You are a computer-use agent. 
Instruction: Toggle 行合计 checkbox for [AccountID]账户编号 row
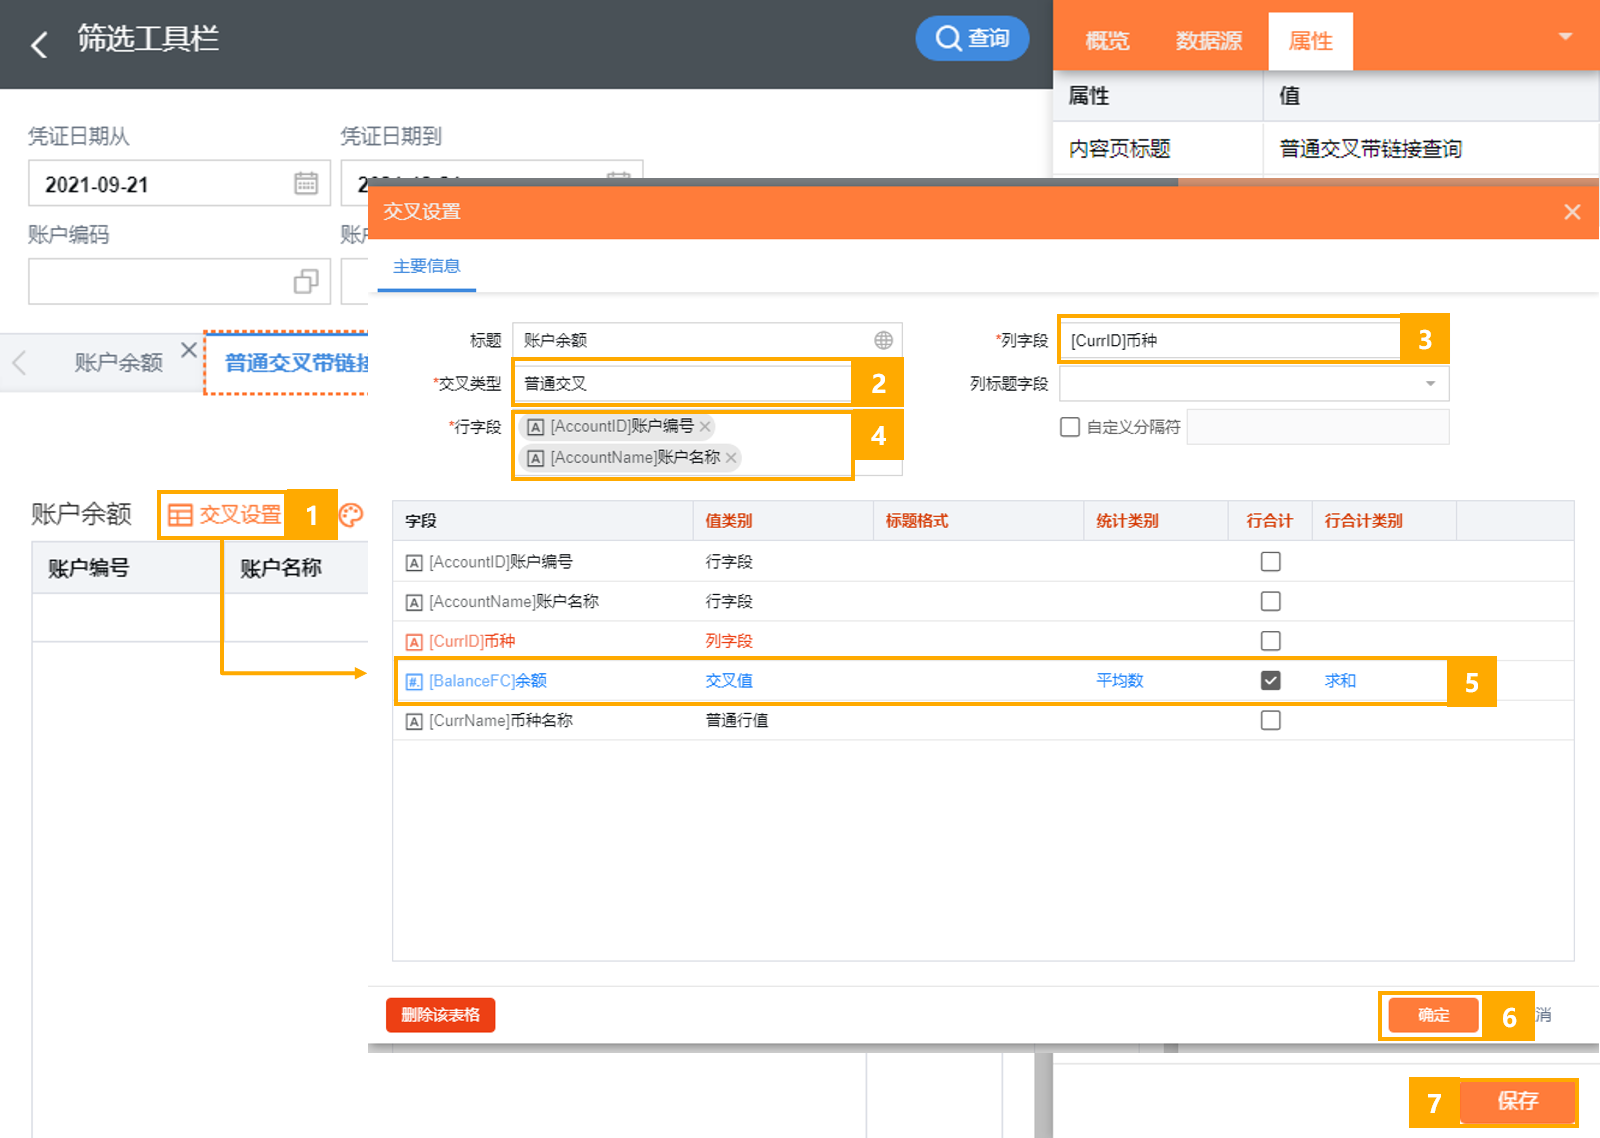pyautogui.click(x=1271, y=562)
